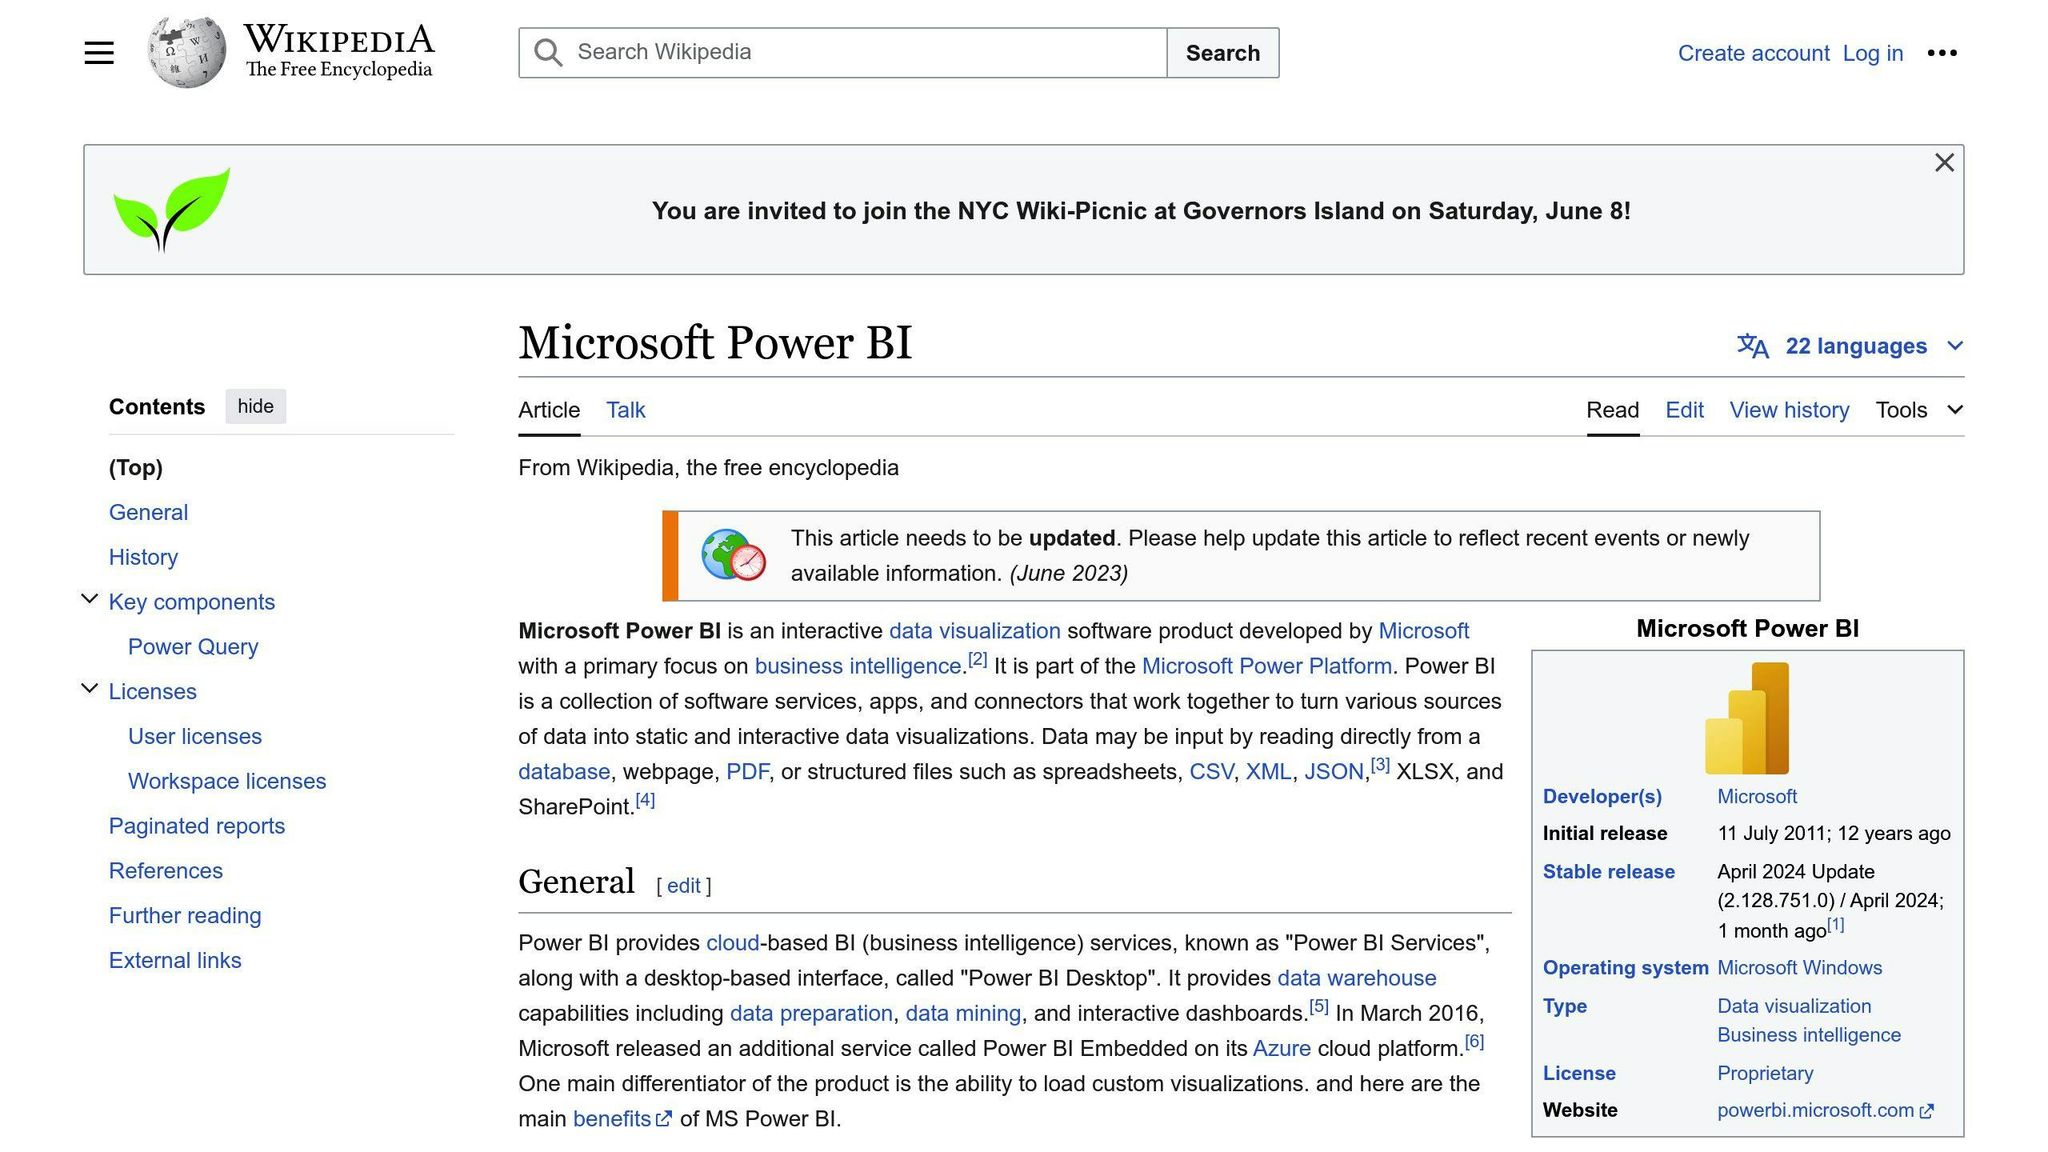
Task: Open the View history tab
Action: pos(1789,410)
